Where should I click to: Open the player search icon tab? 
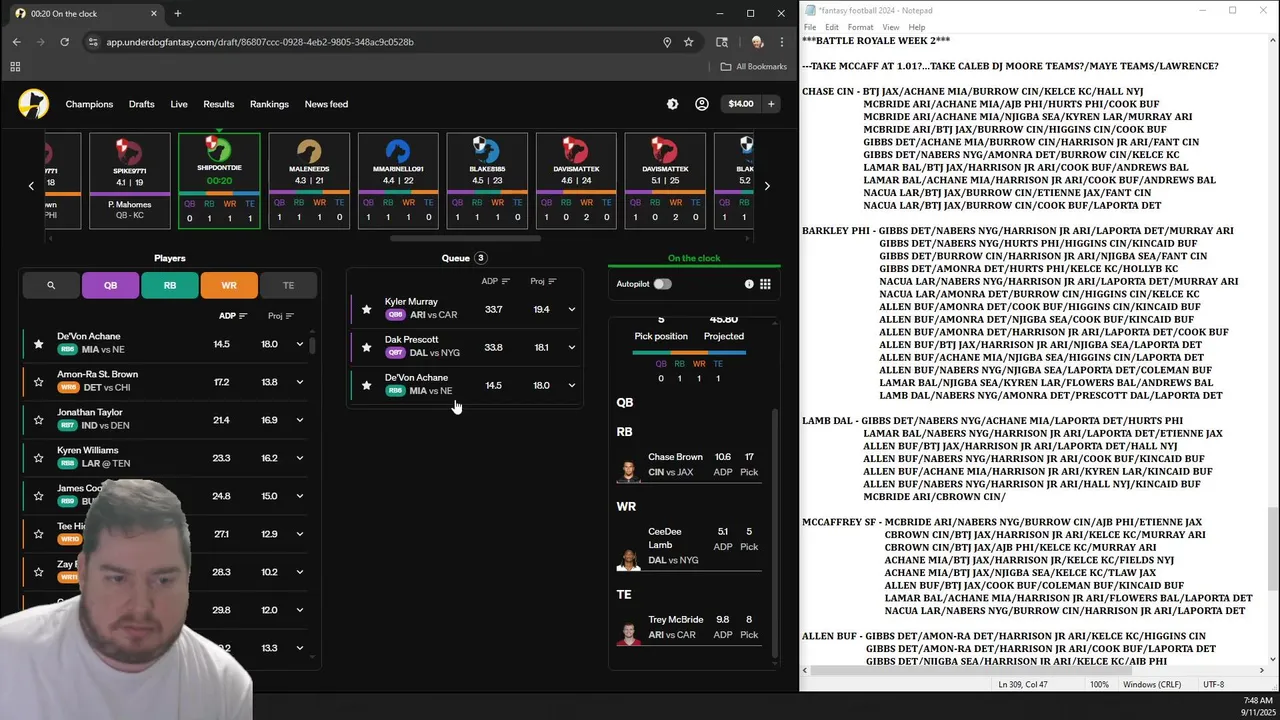51,285
